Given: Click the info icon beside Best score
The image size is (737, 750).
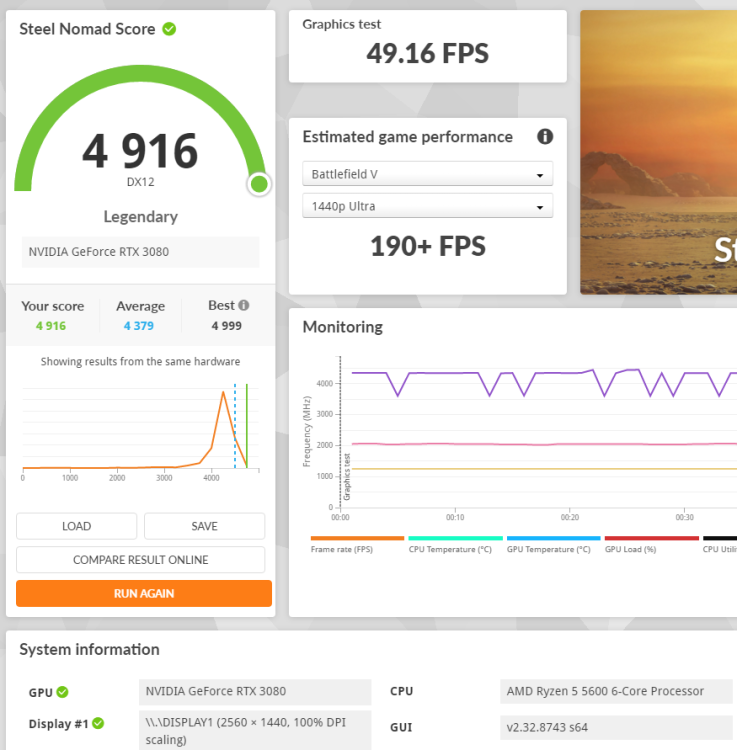Looking at the screenshot, I should [x=243, y=306].
